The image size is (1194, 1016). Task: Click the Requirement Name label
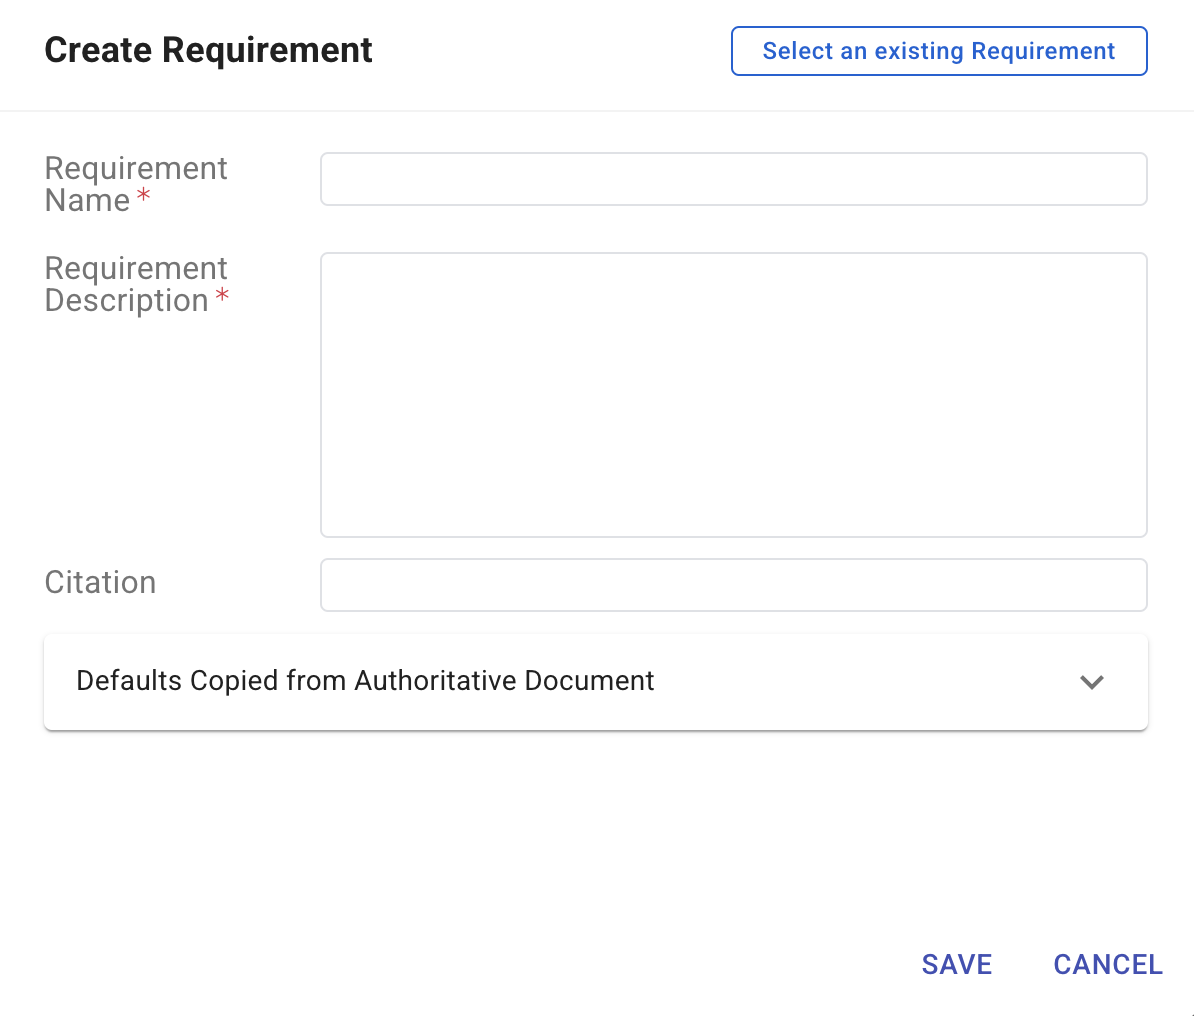[x=136, y=184]
